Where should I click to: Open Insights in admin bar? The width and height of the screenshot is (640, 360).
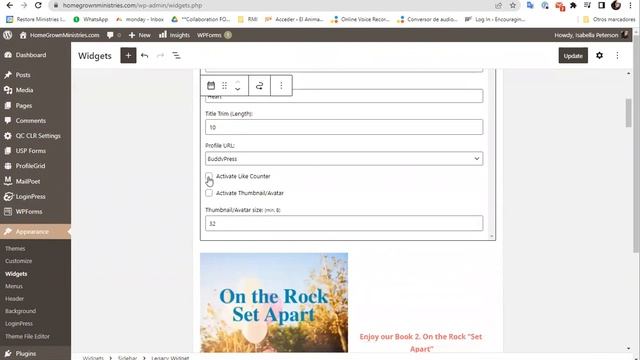tap(174, 35)
